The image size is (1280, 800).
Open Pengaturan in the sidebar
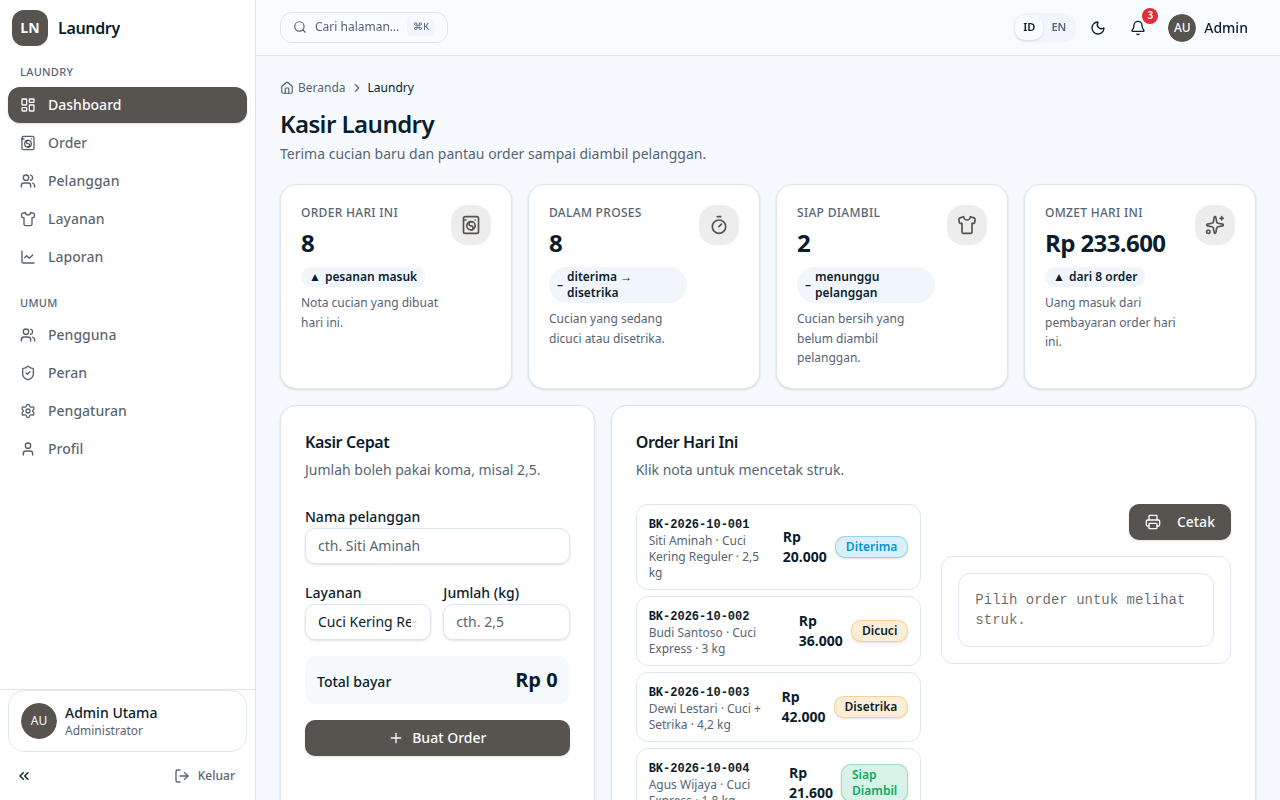127,411
